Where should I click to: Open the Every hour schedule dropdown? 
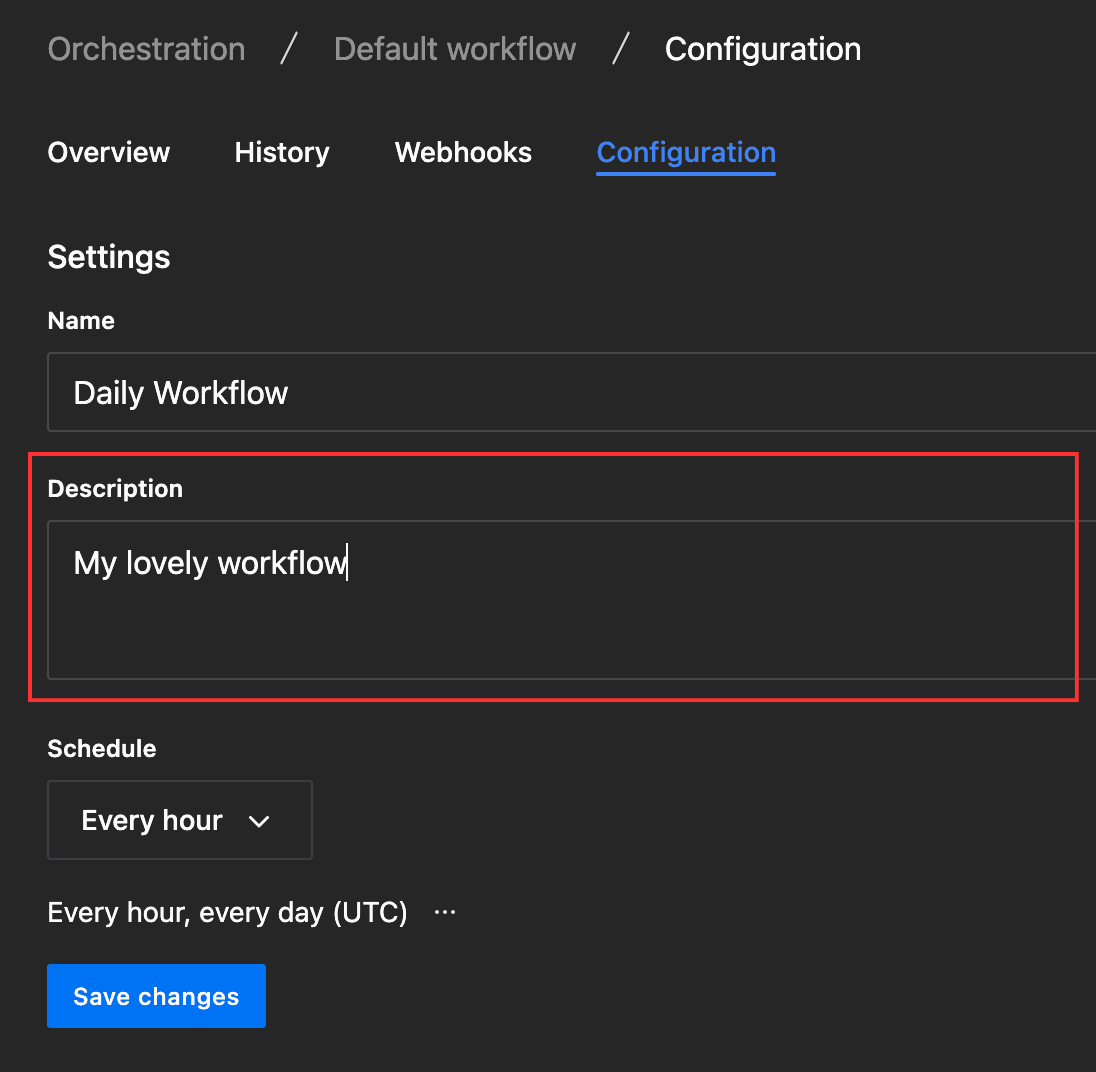(179, 820)
